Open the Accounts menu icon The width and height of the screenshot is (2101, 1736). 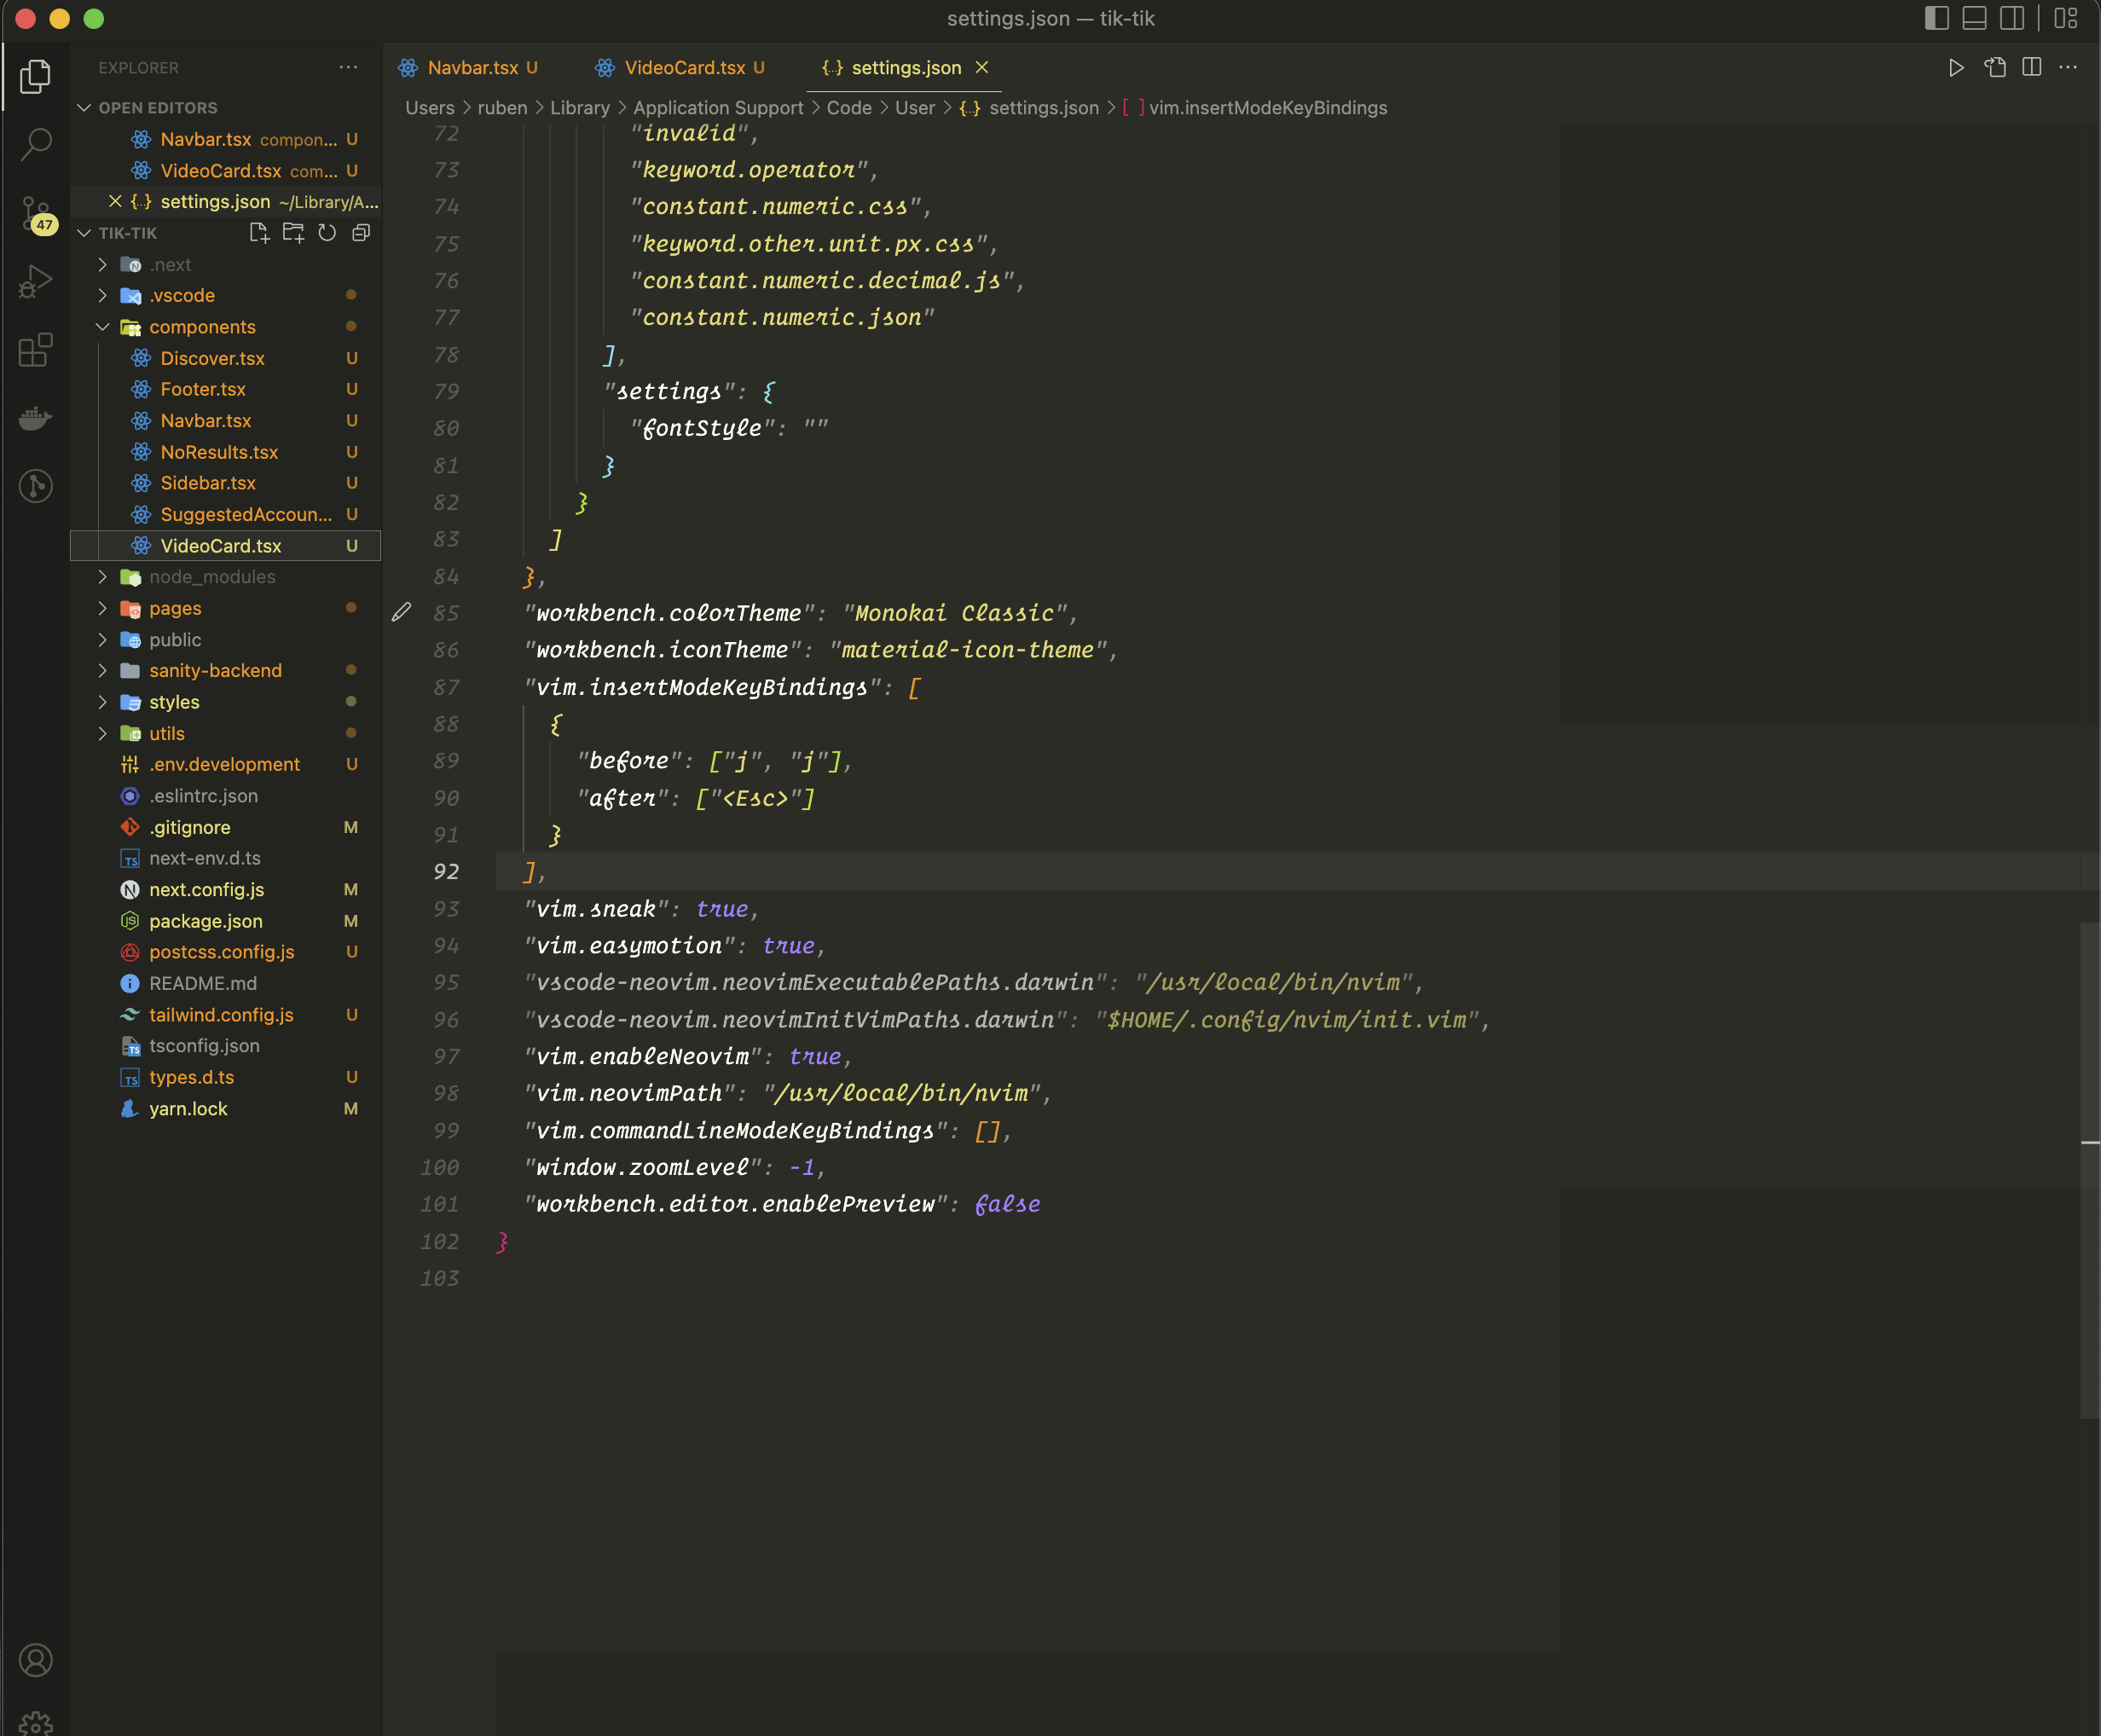[35, 1660]
